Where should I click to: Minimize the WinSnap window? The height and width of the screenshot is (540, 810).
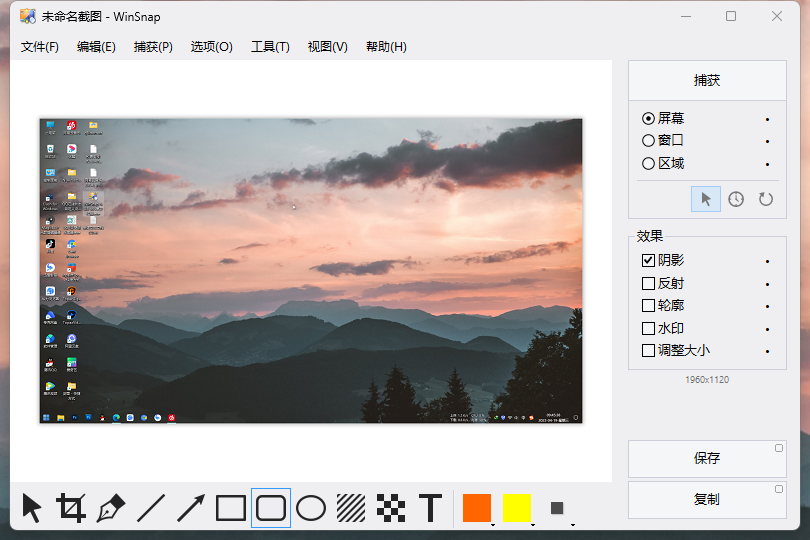tap(686, 17)
